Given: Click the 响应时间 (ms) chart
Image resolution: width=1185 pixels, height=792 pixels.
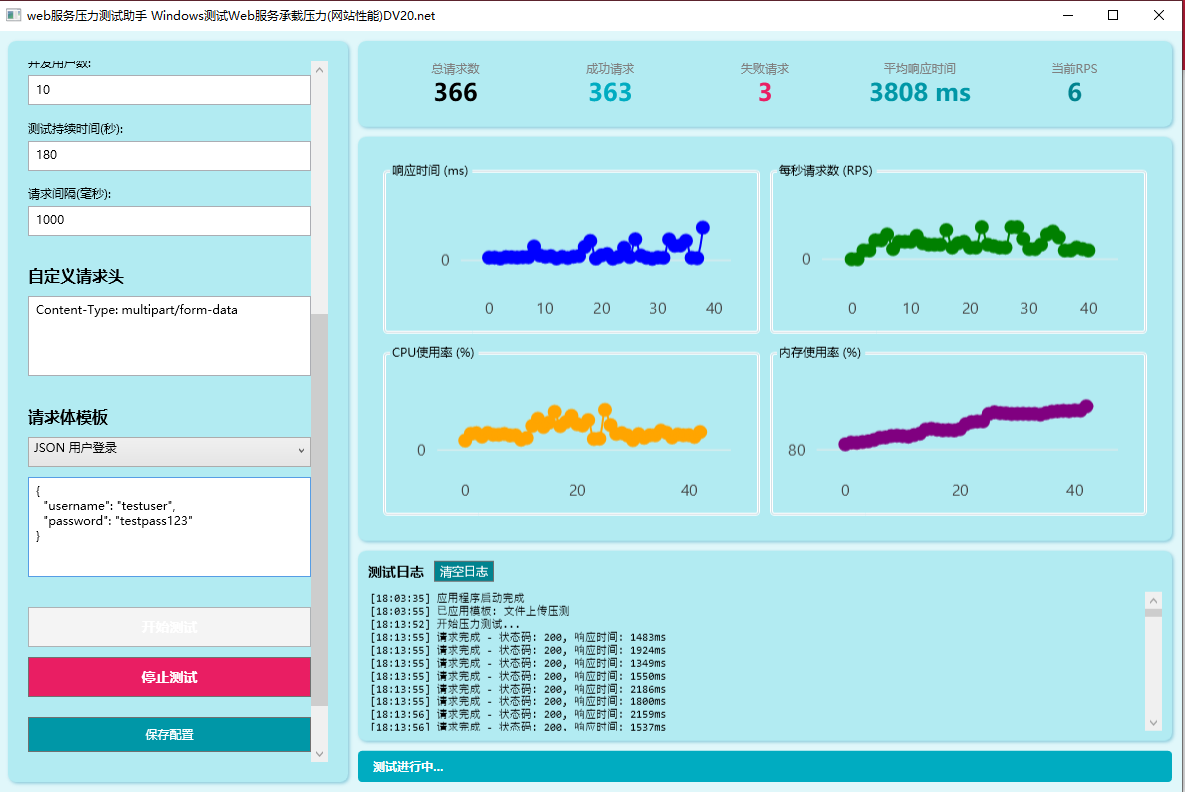Looking at the screenshot, I should (x=571, y=251).
